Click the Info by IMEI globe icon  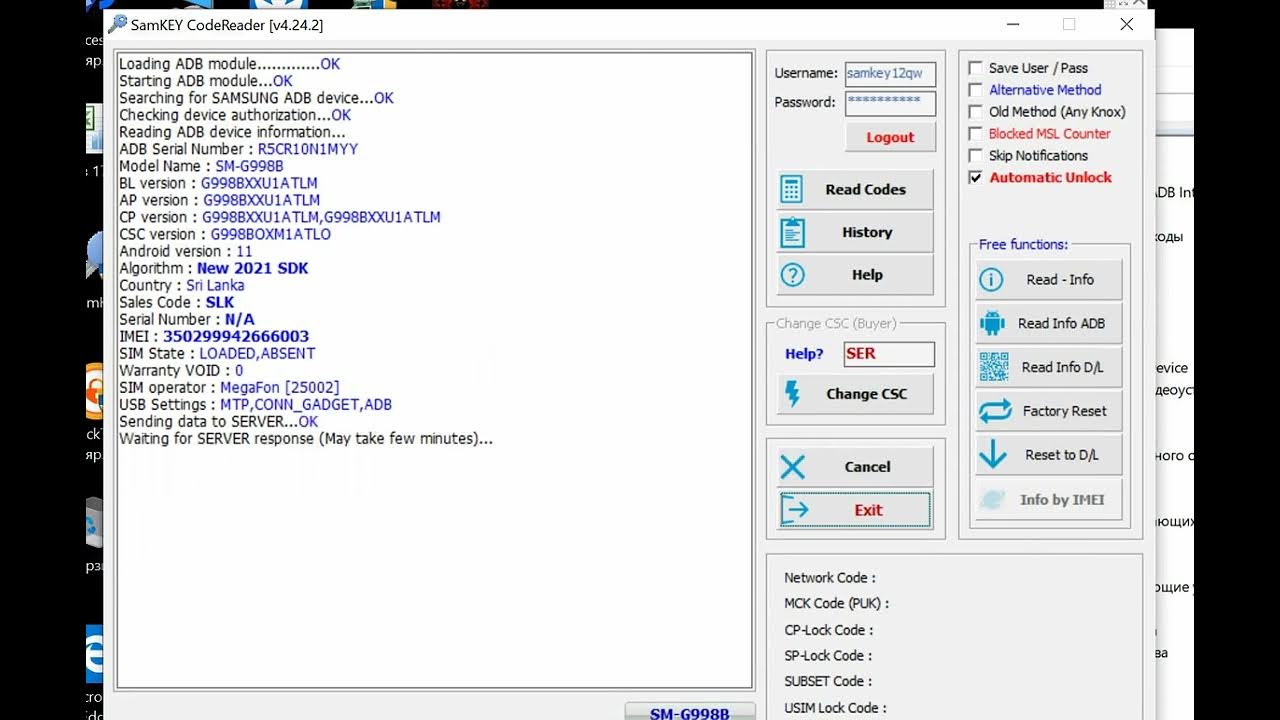(992, 500)
